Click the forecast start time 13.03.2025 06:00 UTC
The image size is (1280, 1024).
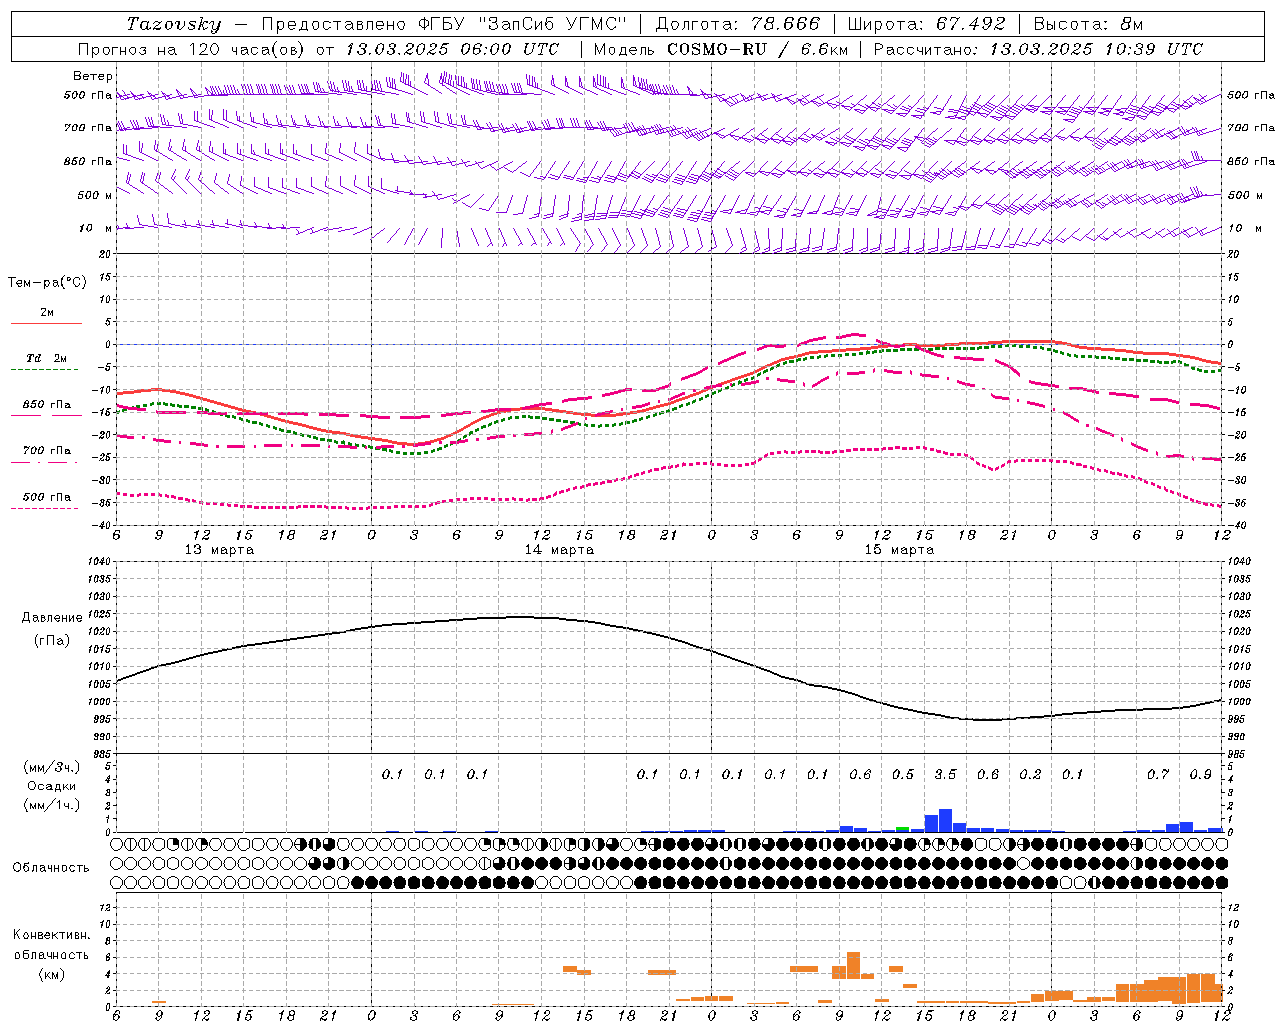click(x=452, y=49)
